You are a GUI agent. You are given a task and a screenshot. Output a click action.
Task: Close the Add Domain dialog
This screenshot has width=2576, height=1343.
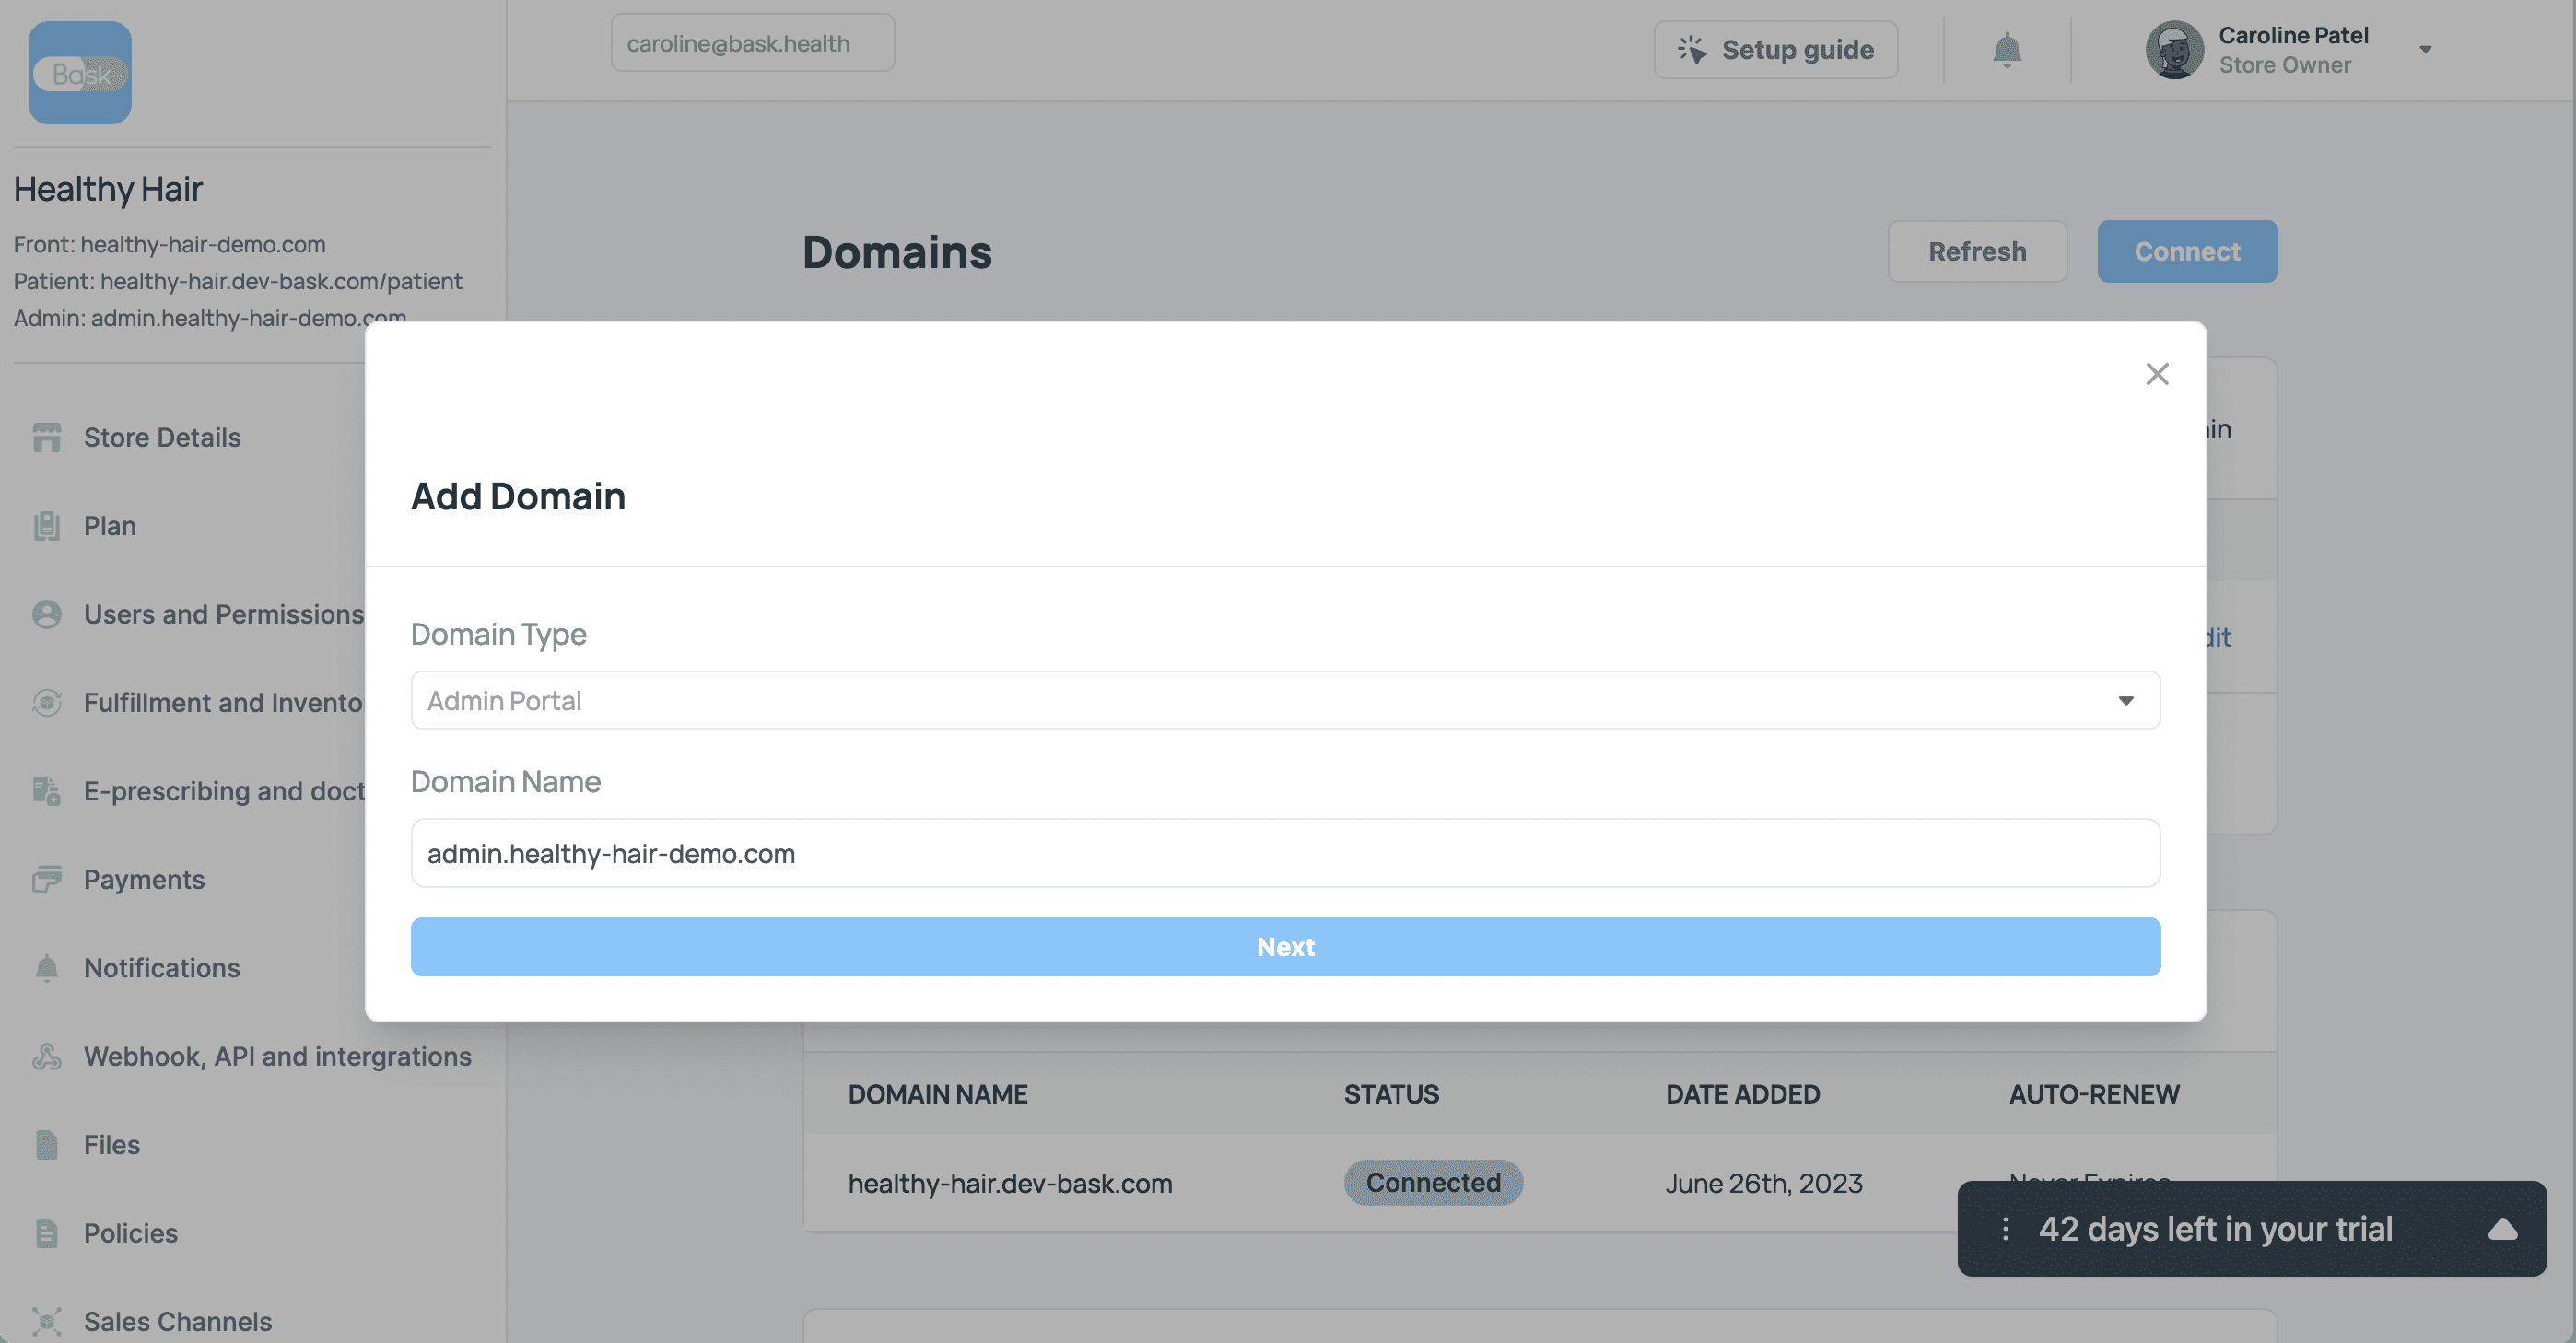(2157, 374)
